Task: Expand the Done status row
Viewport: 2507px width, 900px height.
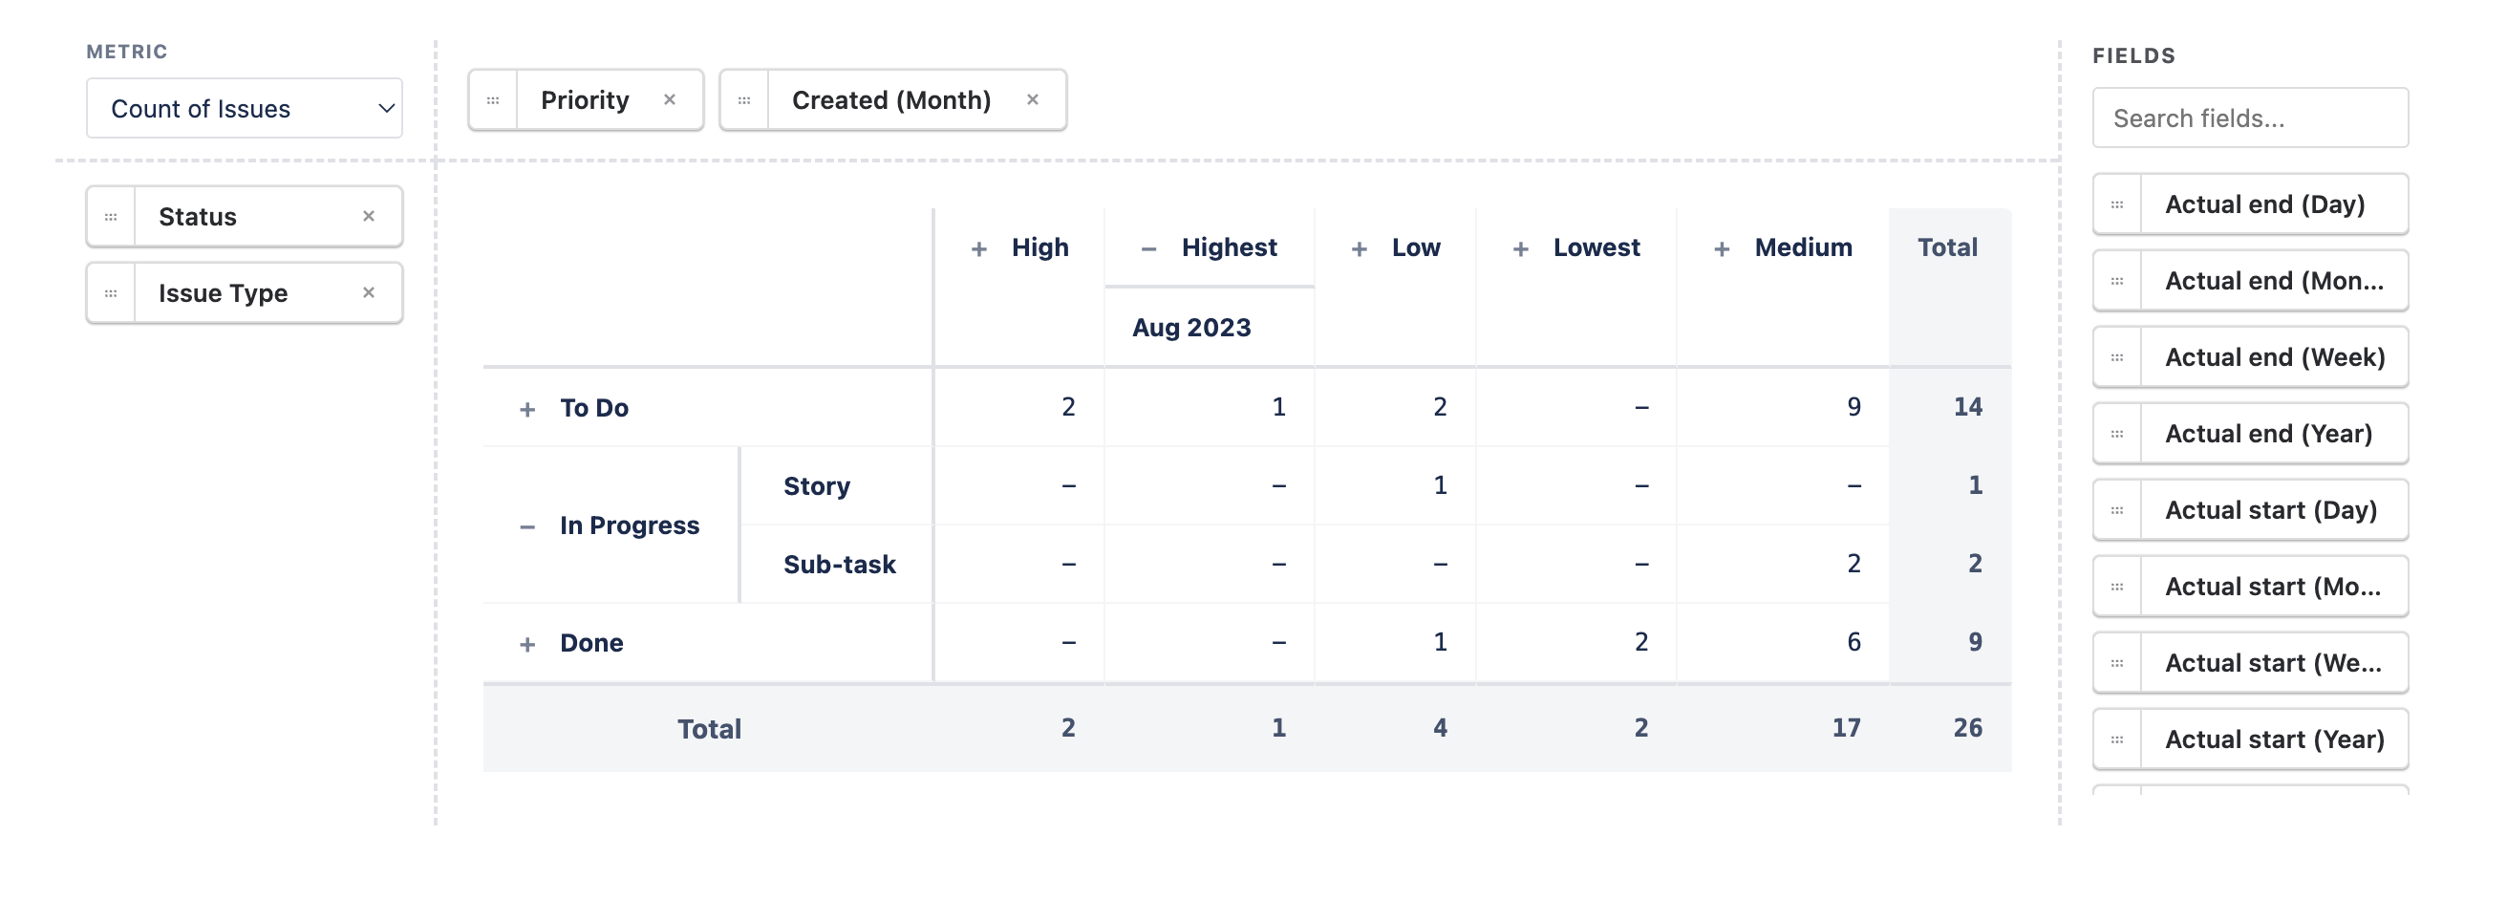Action: [527, 644]
